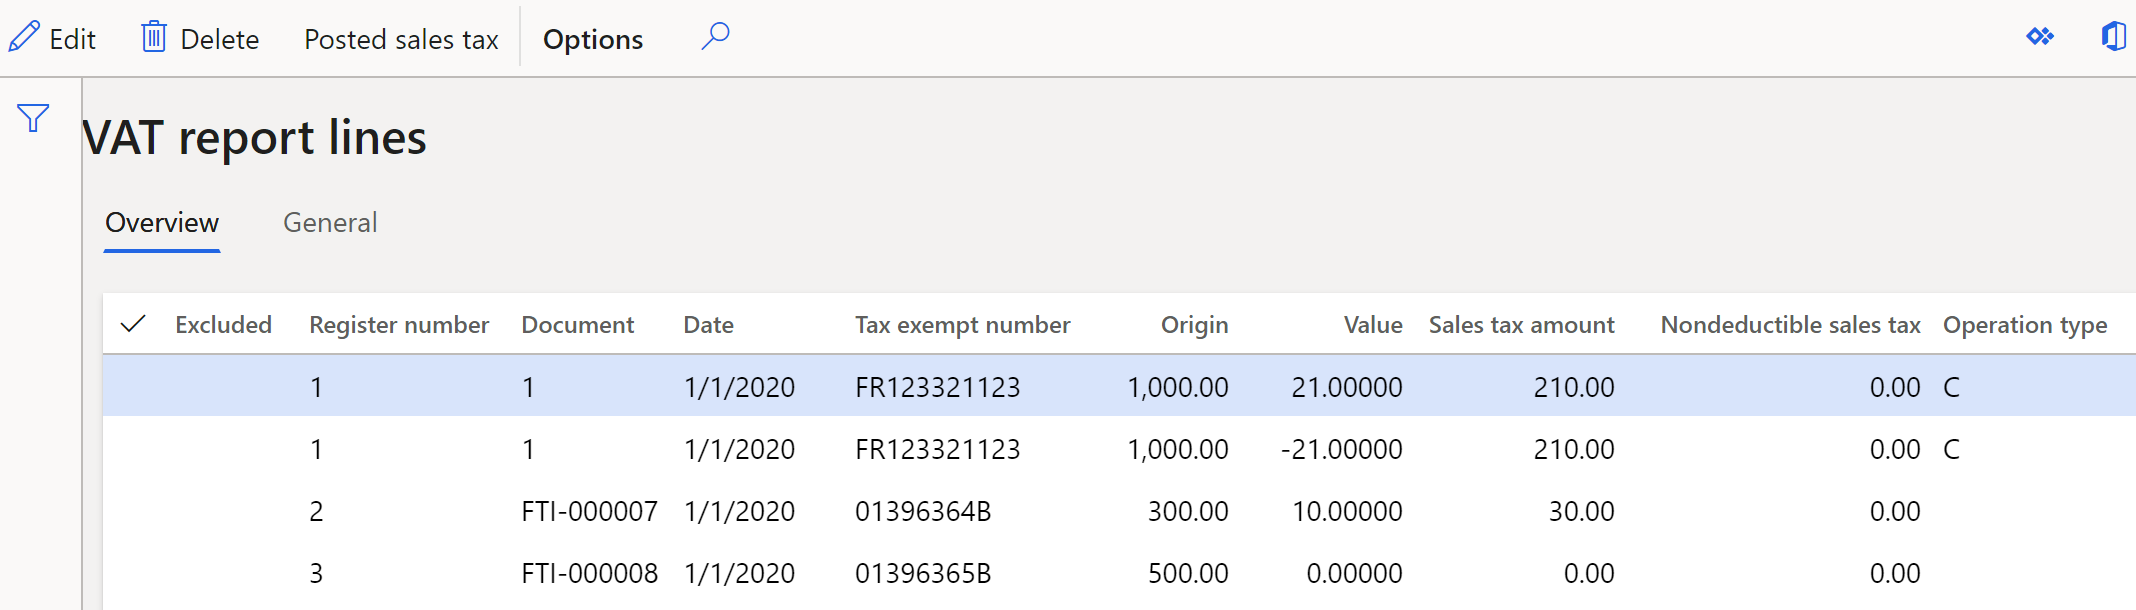Click the sales tax amount 30.00 cell
The image size is (2136, 610).
(x=1581, y=511)
